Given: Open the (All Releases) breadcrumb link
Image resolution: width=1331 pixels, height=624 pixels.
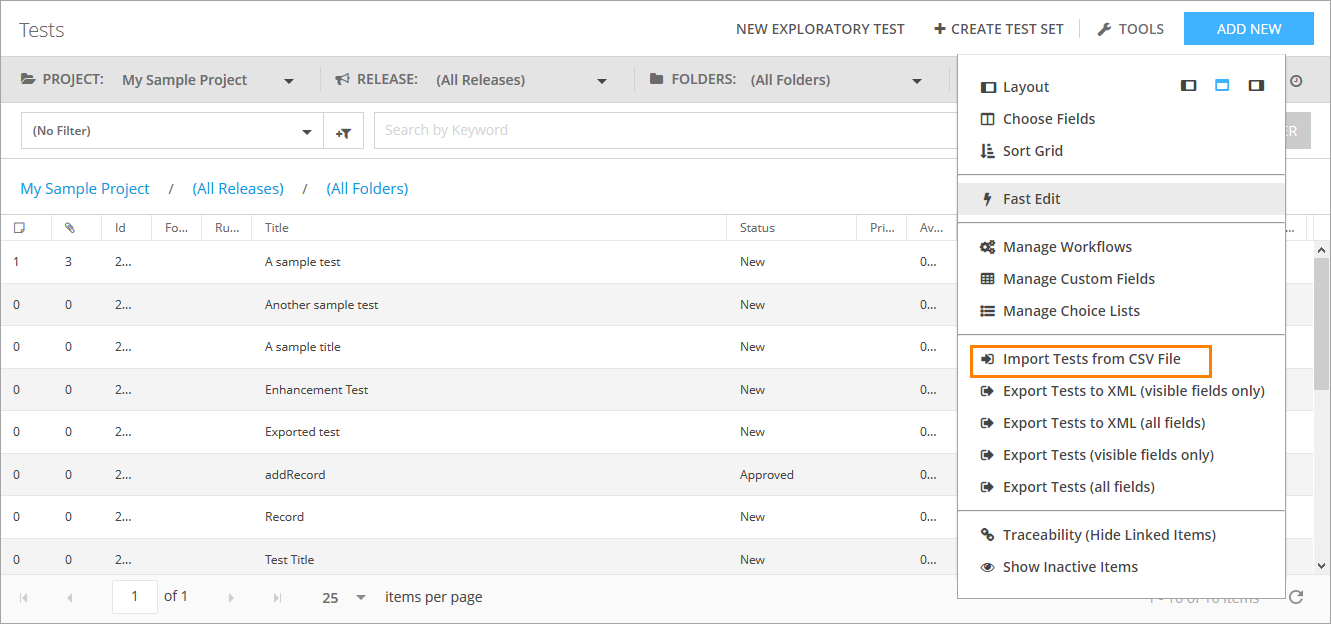Looking at the screenshot, I should pos(238,189).
